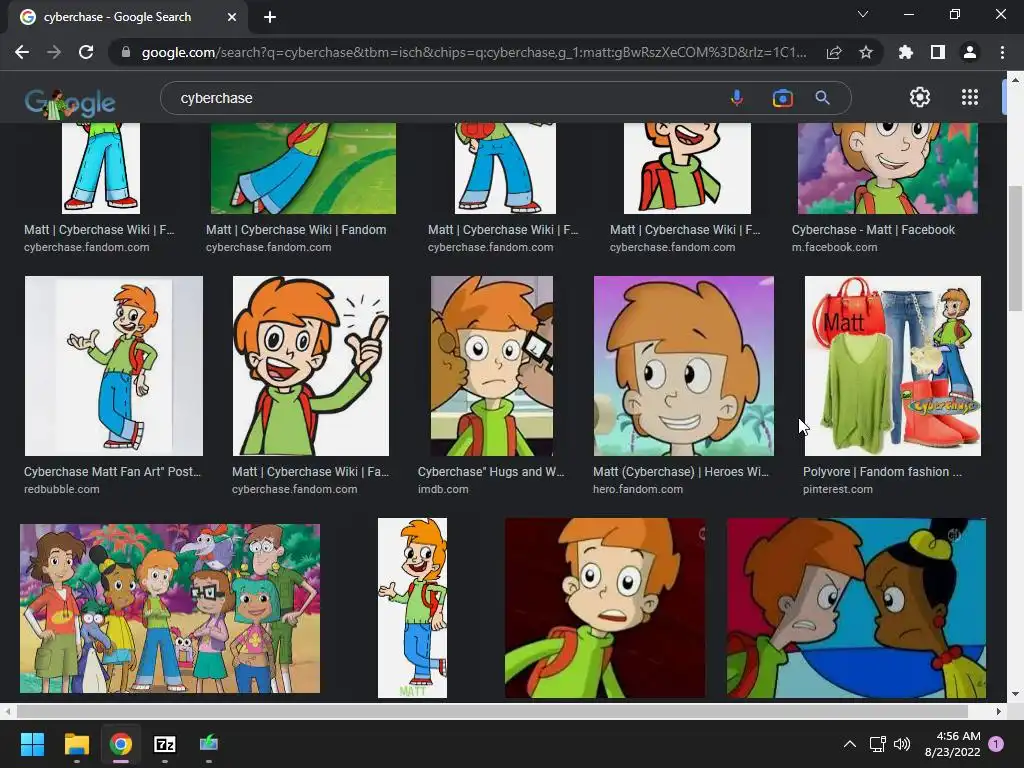Open the volume speaker tray icon

point(902,744)
